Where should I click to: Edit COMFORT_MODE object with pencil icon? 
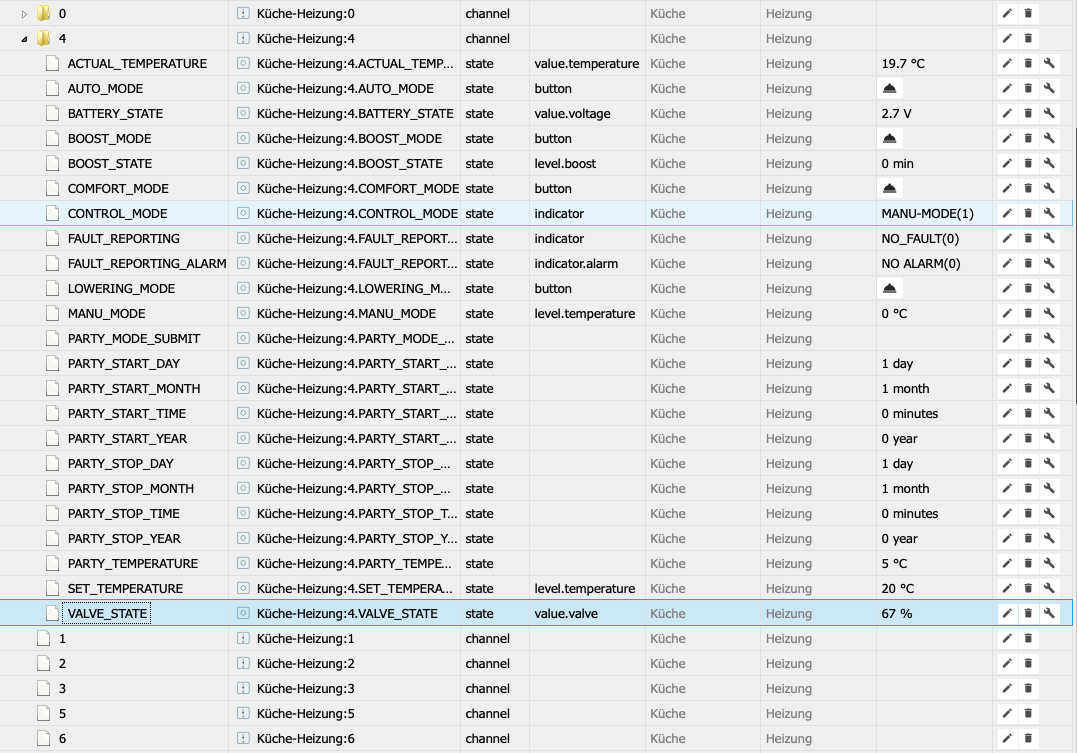[x=1007, y=188]
